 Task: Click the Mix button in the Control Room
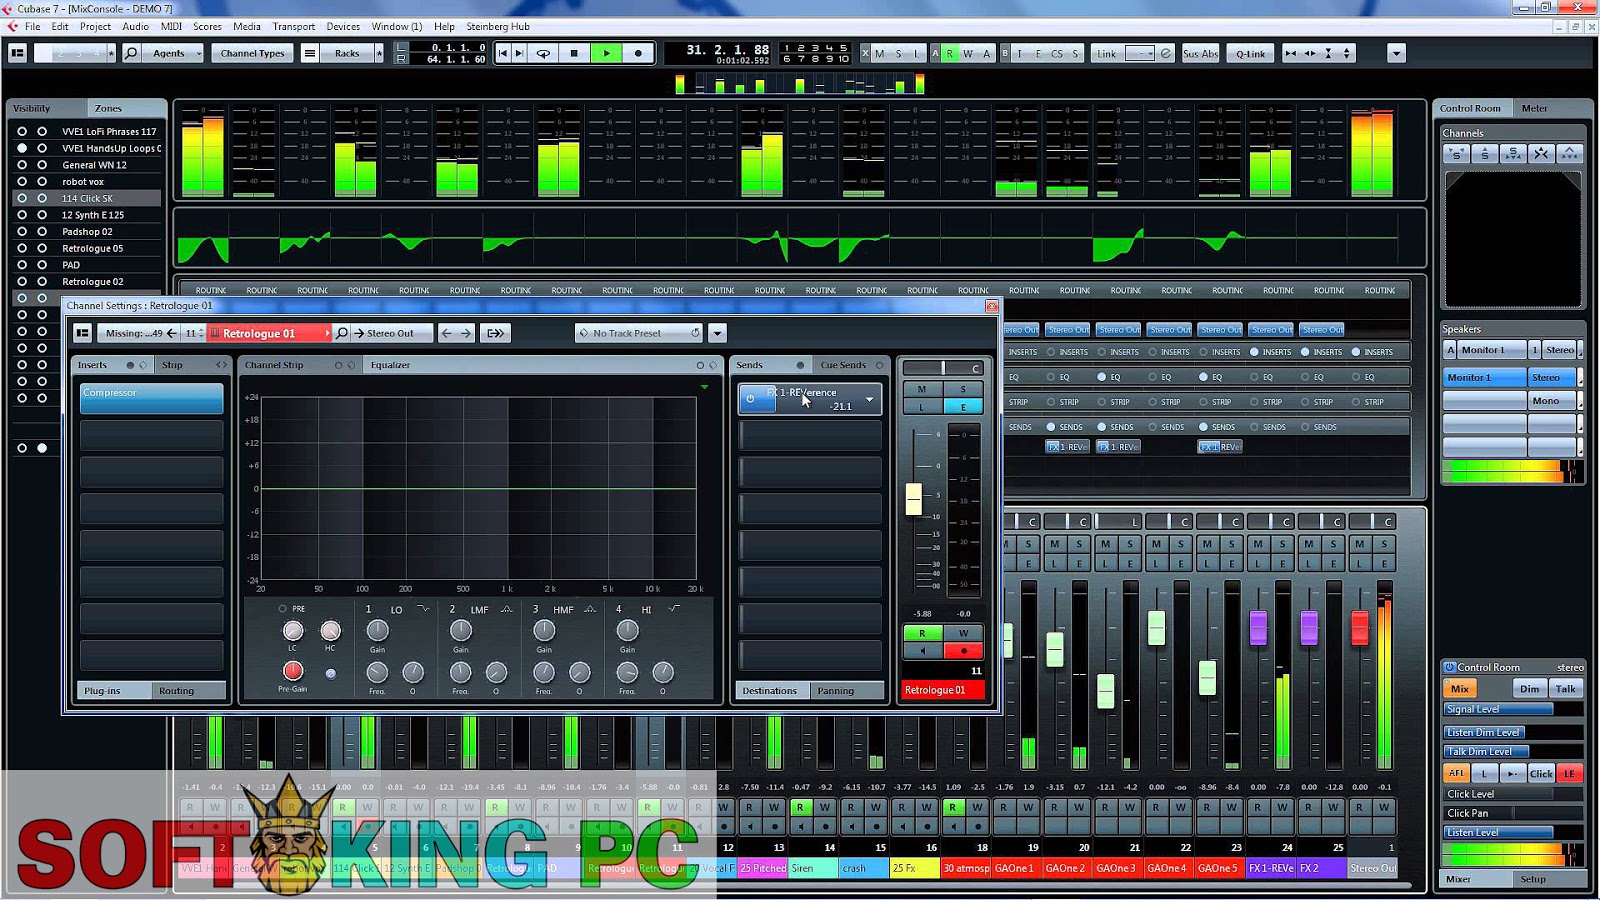click(1460, 689)
